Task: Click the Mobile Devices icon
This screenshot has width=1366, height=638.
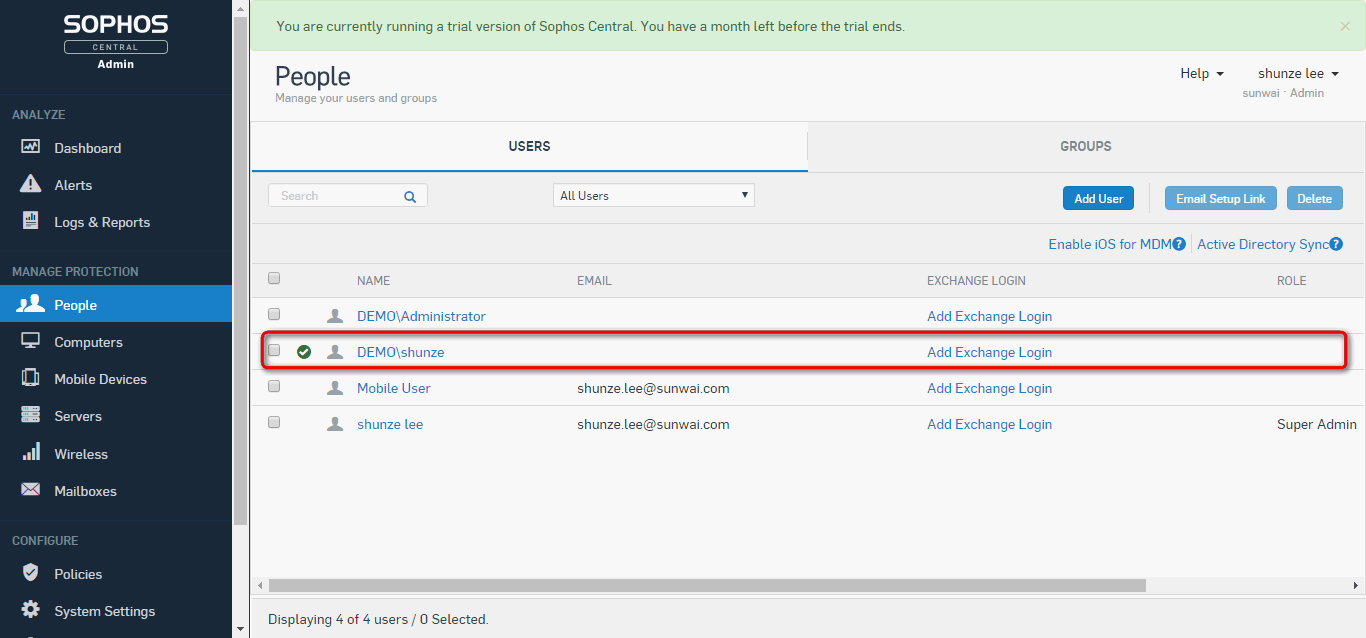Action: click(31, 378)
